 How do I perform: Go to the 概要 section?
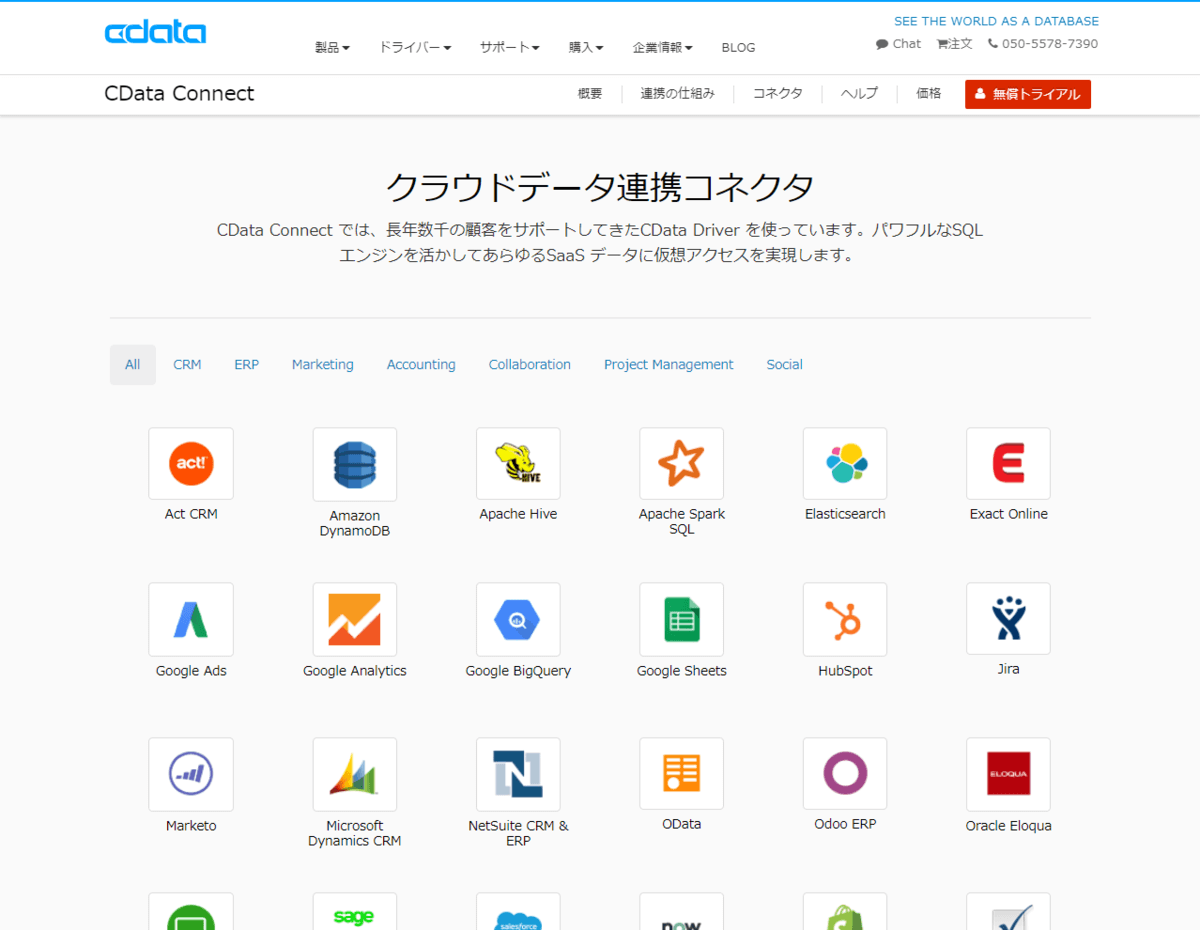tap(590, 94)
